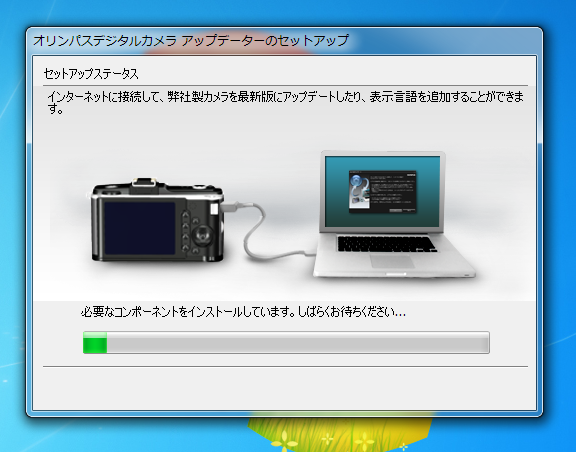The image size is (576, 452).
Task: Click the green installation progress bar
Action: (x=286, y=342)
